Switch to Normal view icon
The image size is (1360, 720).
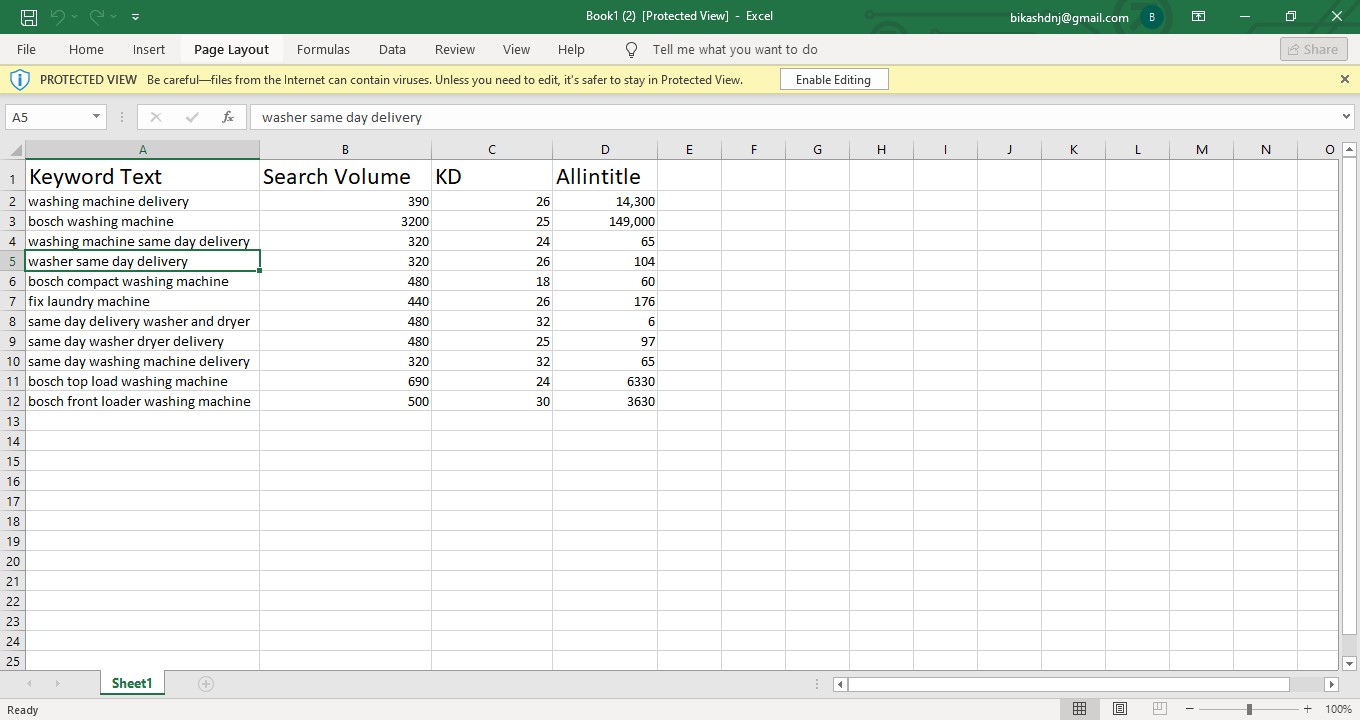pos(1080,709)
